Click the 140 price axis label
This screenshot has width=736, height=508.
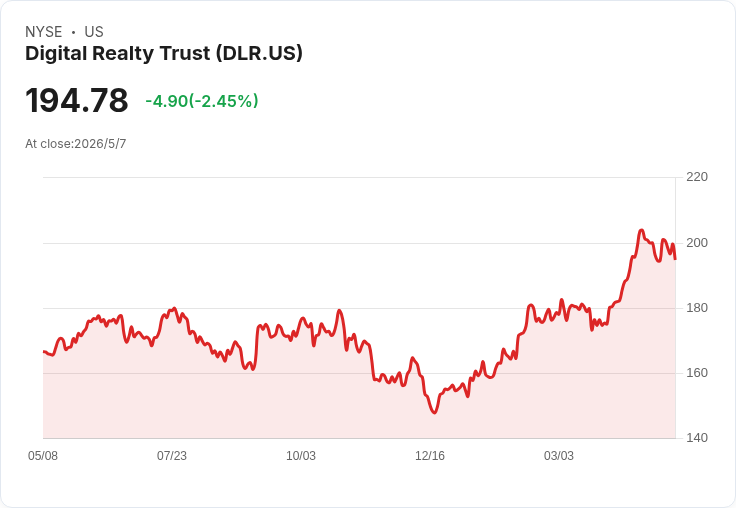pyautogui.click(x=697, y=438)
